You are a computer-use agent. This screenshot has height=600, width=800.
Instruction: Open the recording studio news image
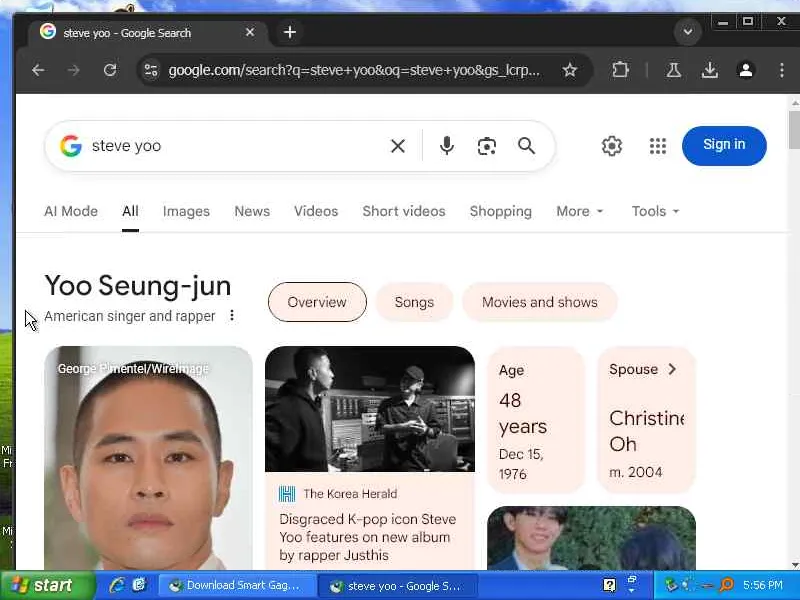point(370,409)
